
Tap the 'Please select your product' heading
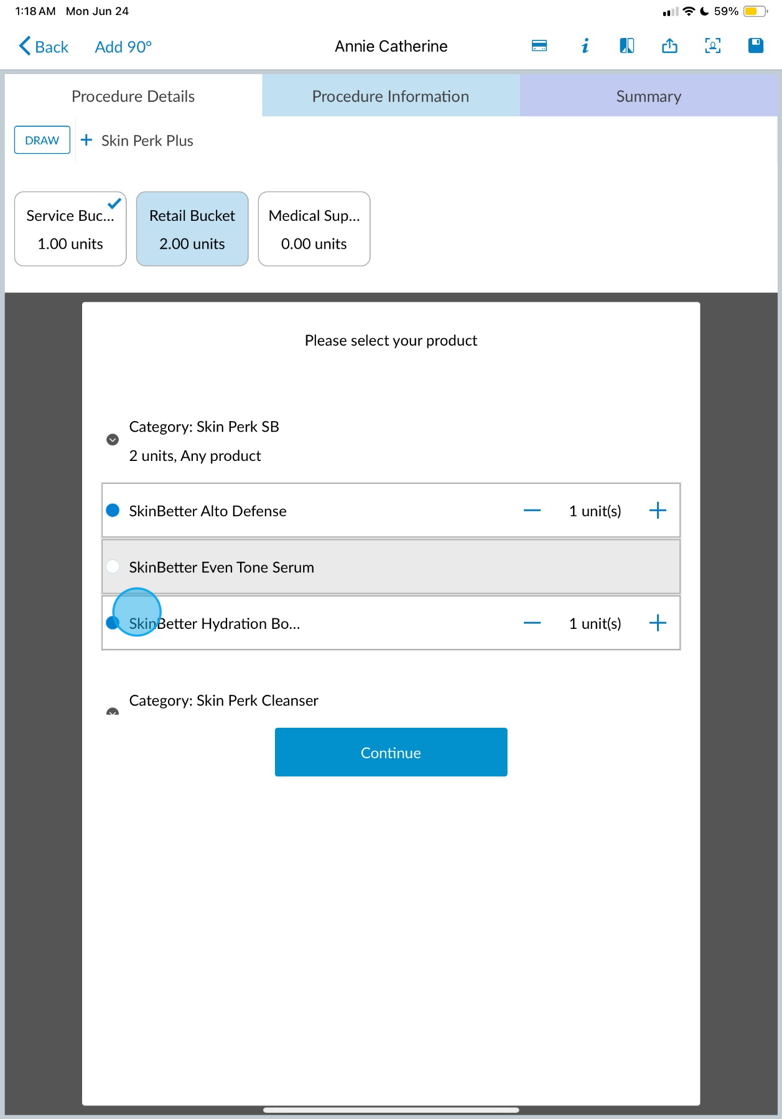click(391, 340)
